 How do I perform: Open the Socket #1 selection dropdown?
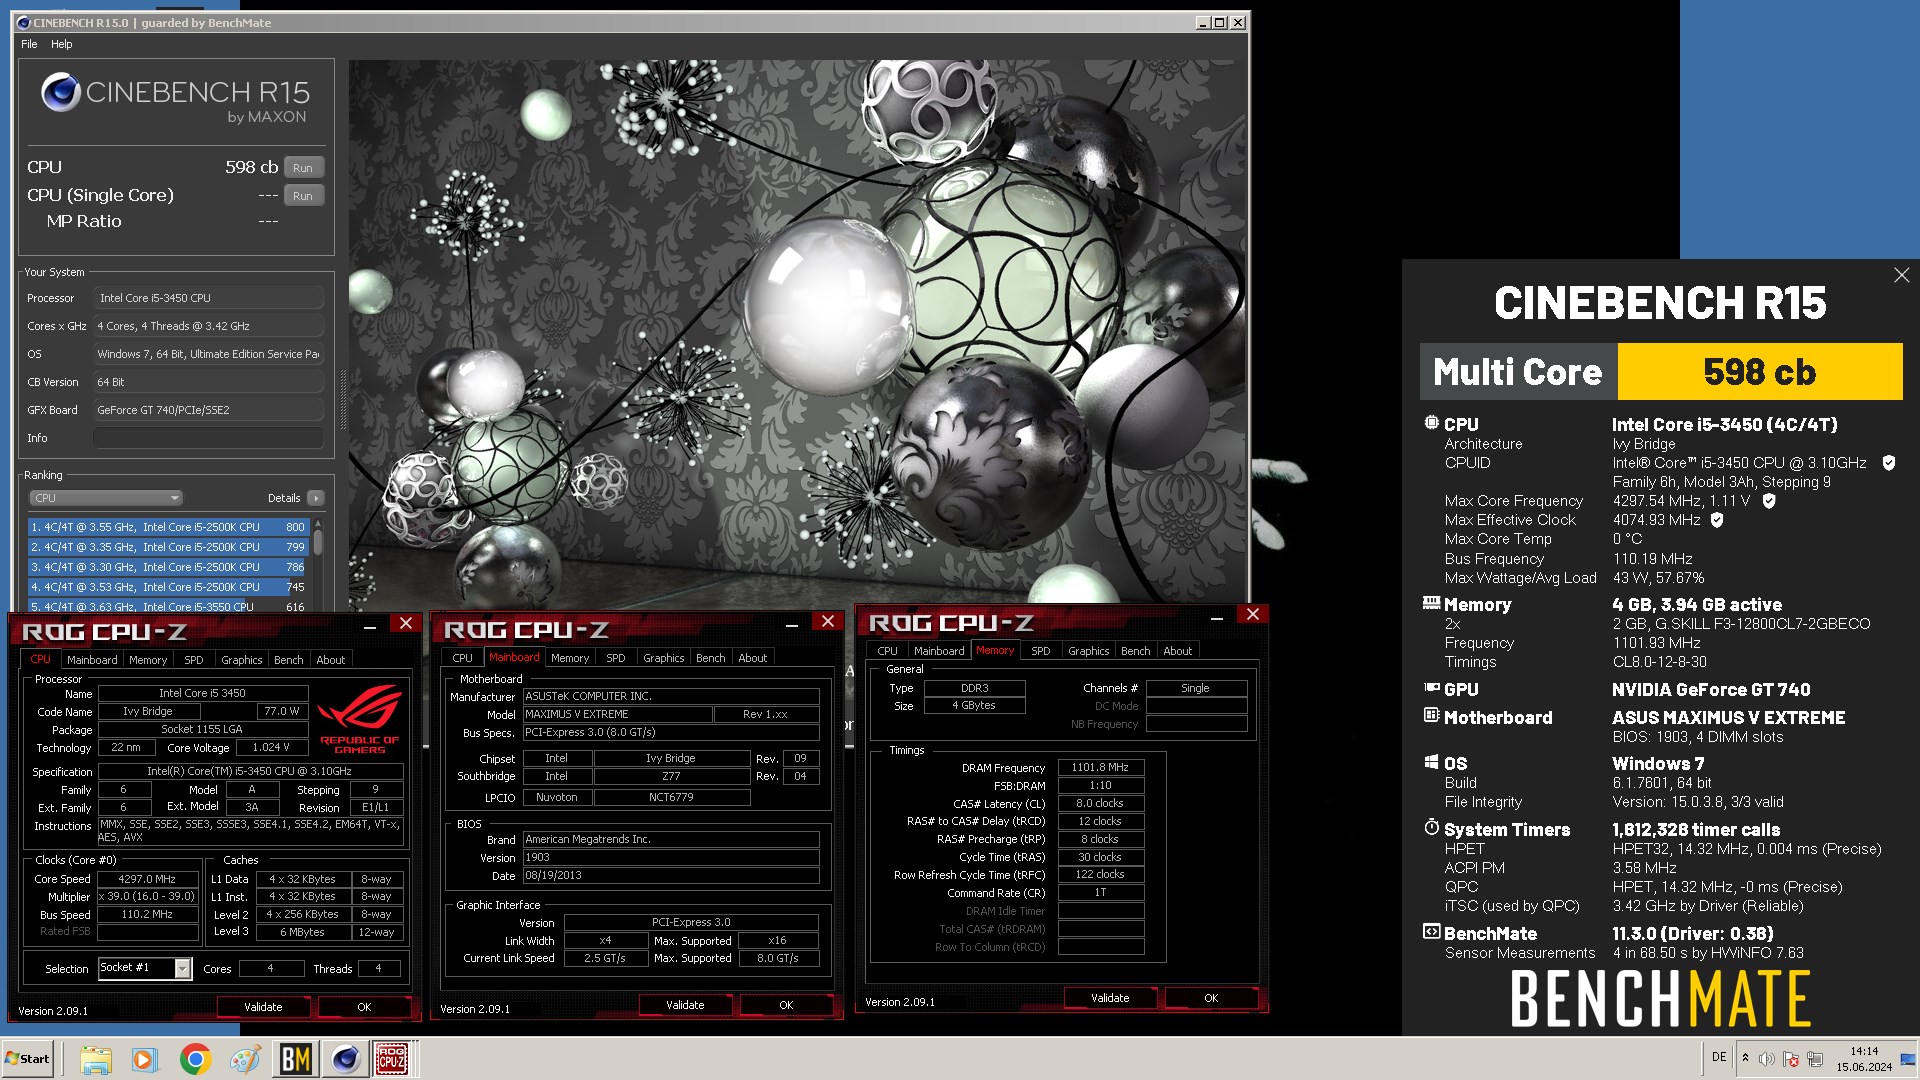(182, 968)
